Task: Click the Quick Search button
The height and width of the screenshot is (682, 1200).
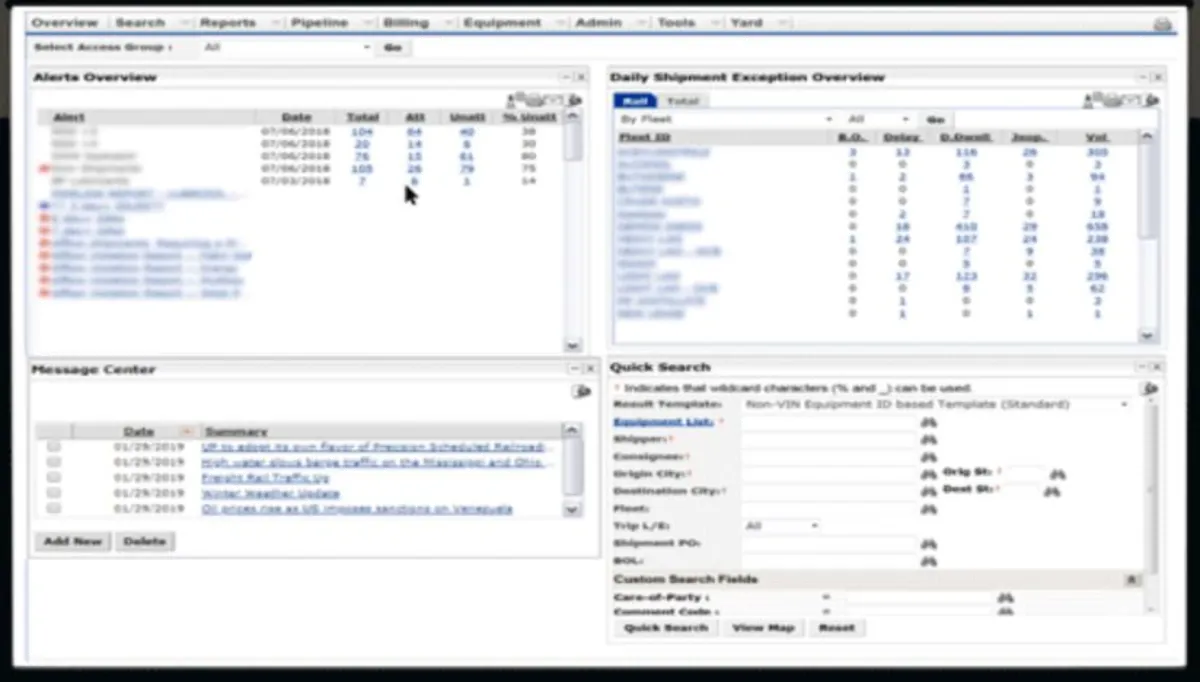Action: 666,628
